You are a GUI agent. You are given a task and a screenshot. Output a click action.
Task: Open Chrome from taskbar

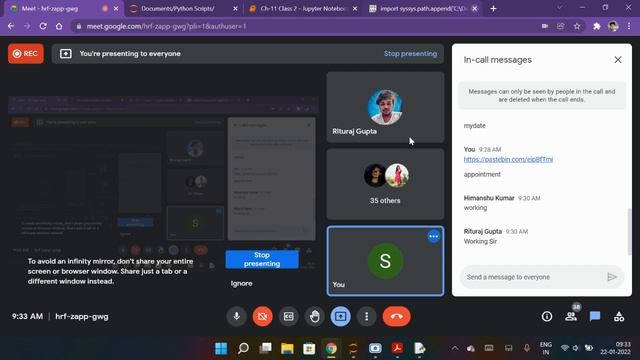331,348
